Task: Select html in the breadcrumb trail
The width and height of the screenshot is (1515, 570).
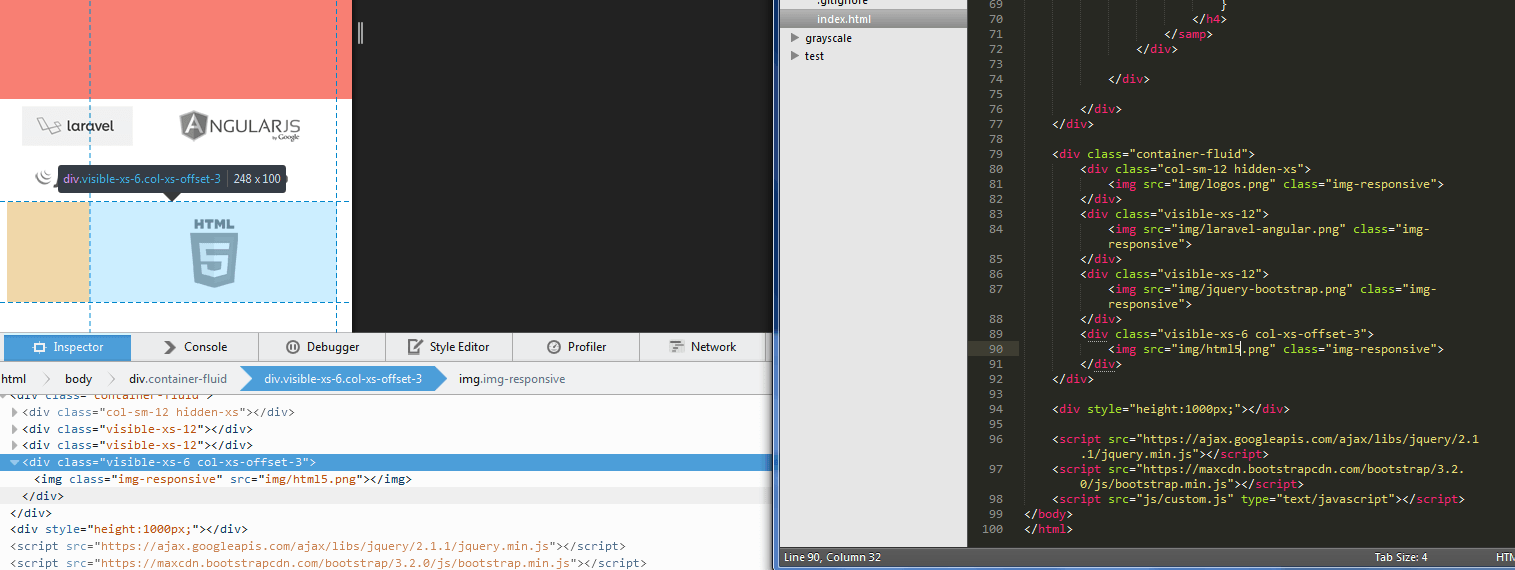Action: [x=13, y=379]
